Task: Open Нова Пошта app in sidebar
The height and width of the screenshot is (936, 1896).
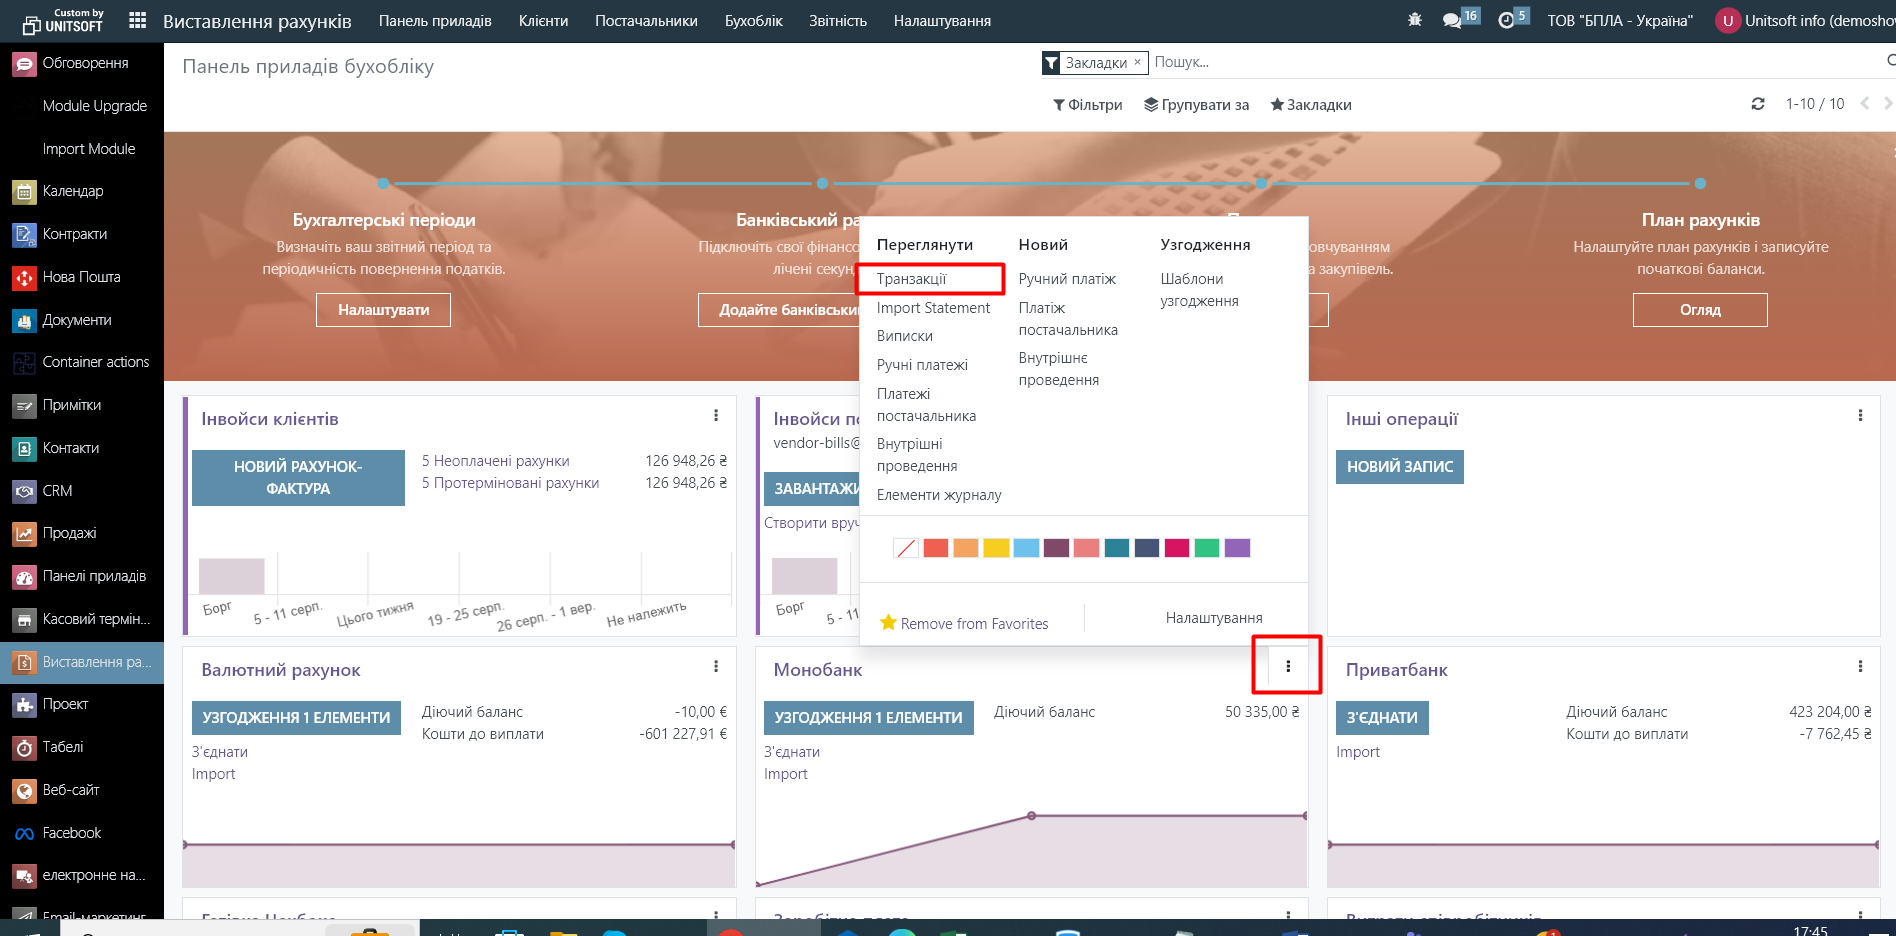Action: point(81,277)
